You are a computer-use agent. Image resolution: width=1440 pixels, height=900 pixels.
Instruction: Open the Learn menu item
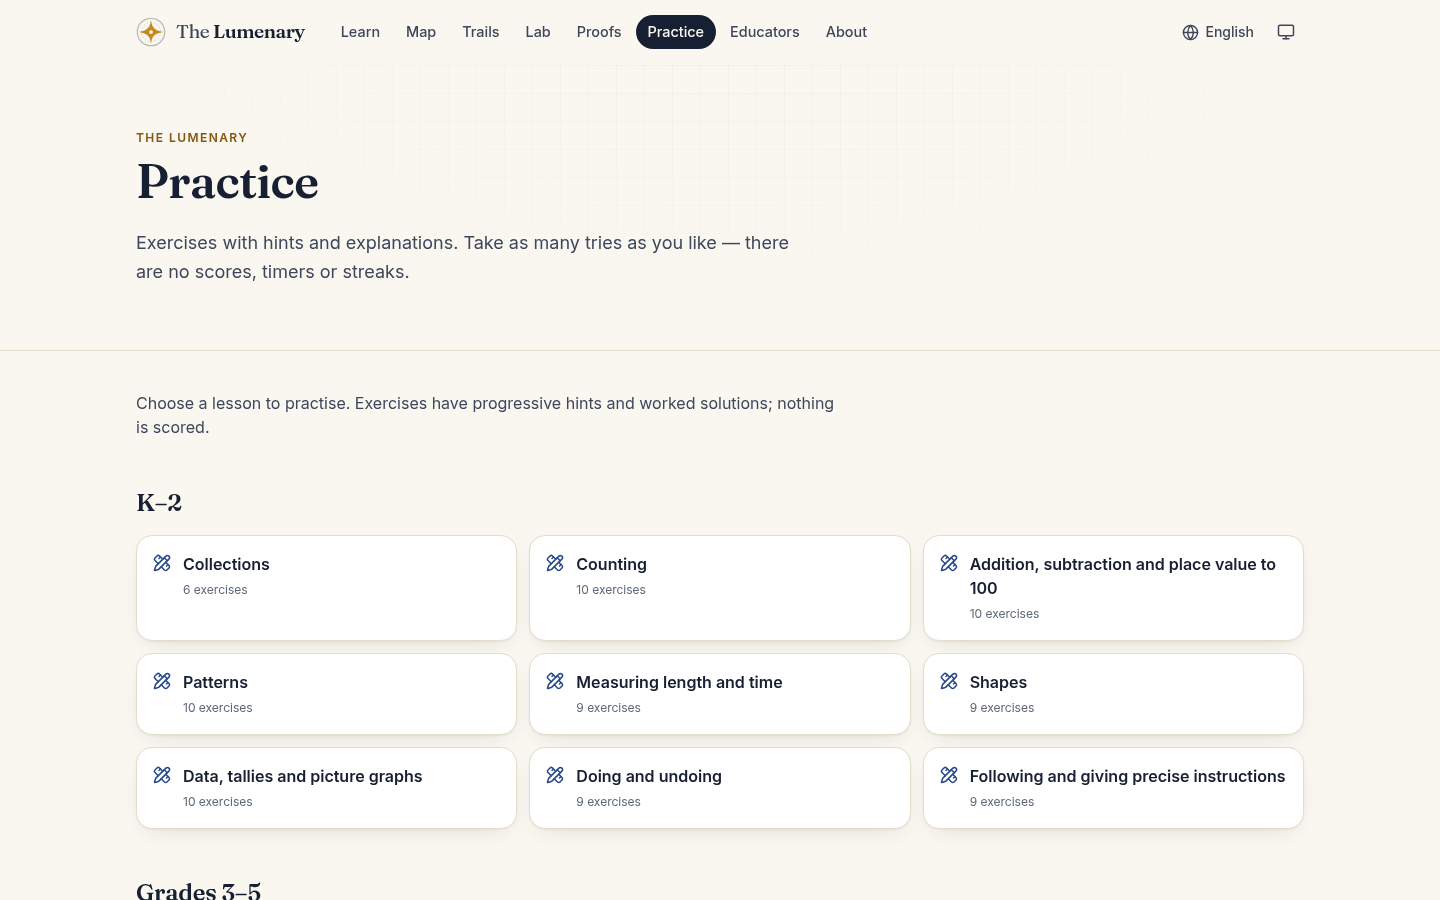tap(360, 32)
